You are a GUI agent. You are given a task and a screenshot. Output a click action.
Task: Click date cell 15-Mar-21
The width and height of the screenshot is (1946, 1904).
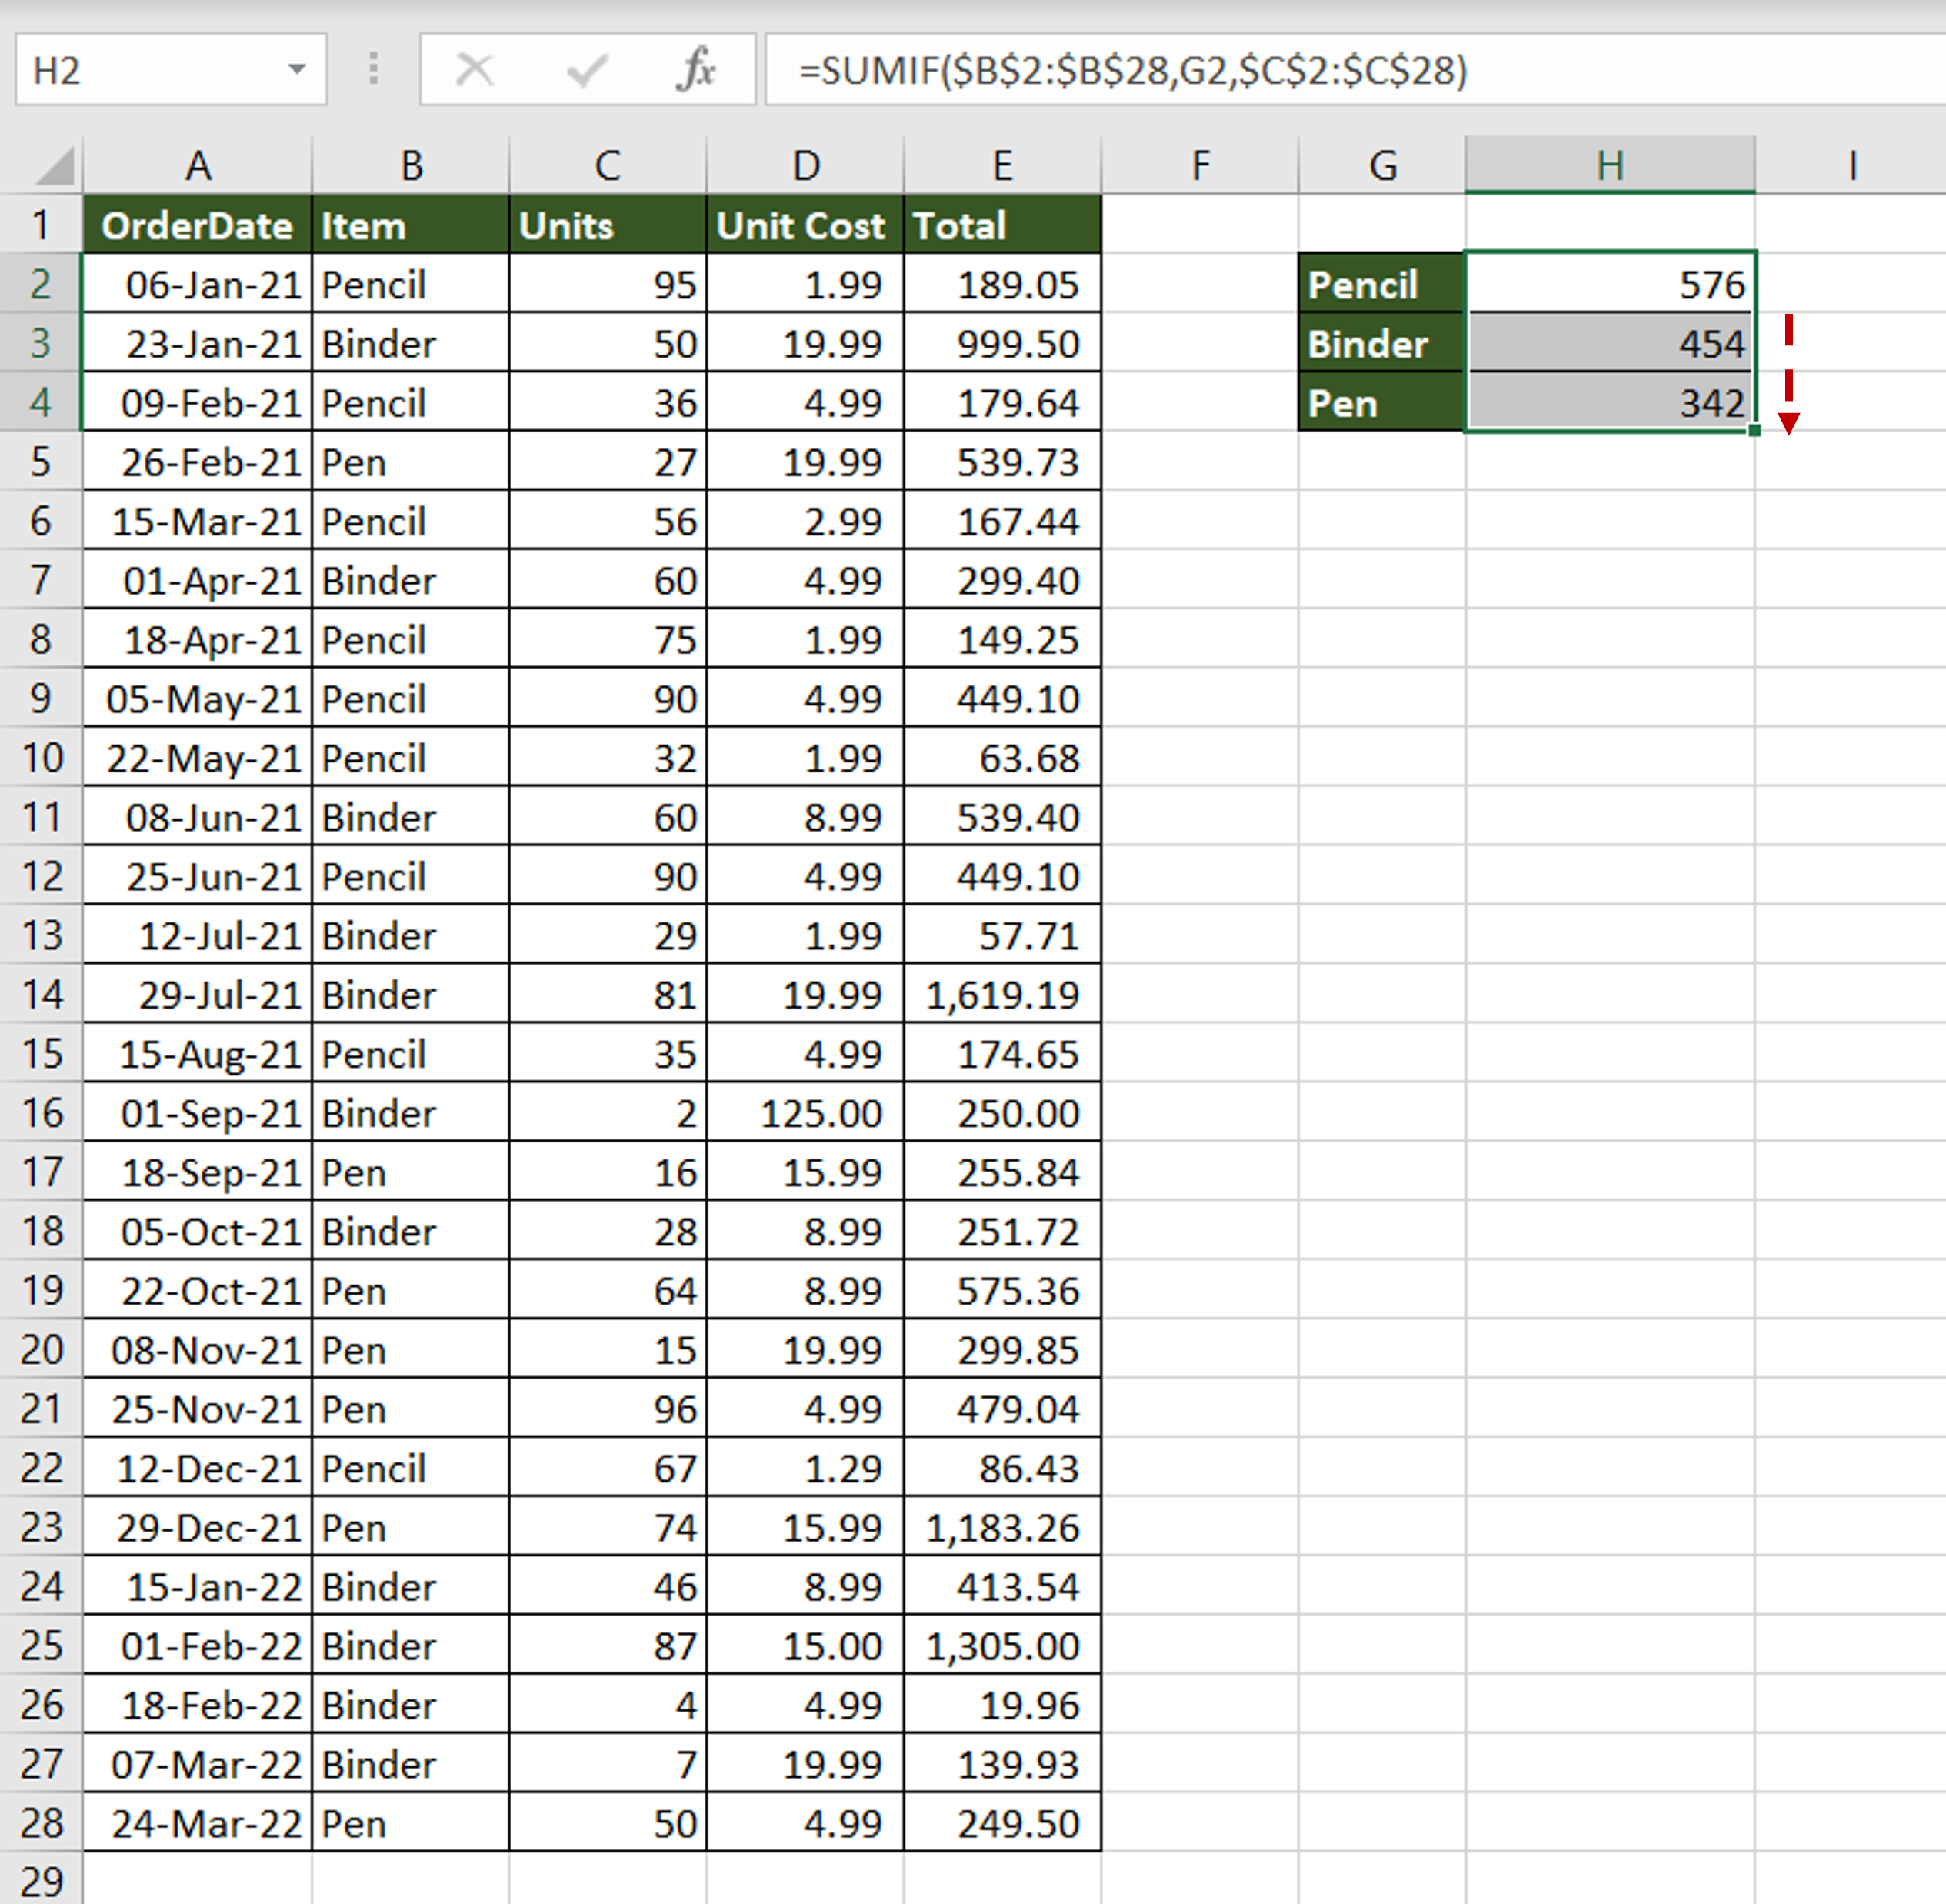197,520
